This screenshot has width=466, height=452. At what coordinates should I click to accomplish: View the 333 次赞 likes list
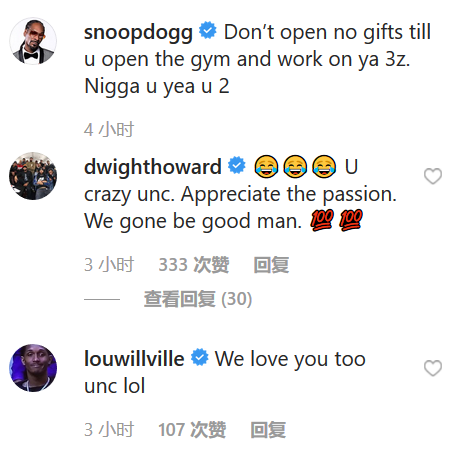coord(194,265)
